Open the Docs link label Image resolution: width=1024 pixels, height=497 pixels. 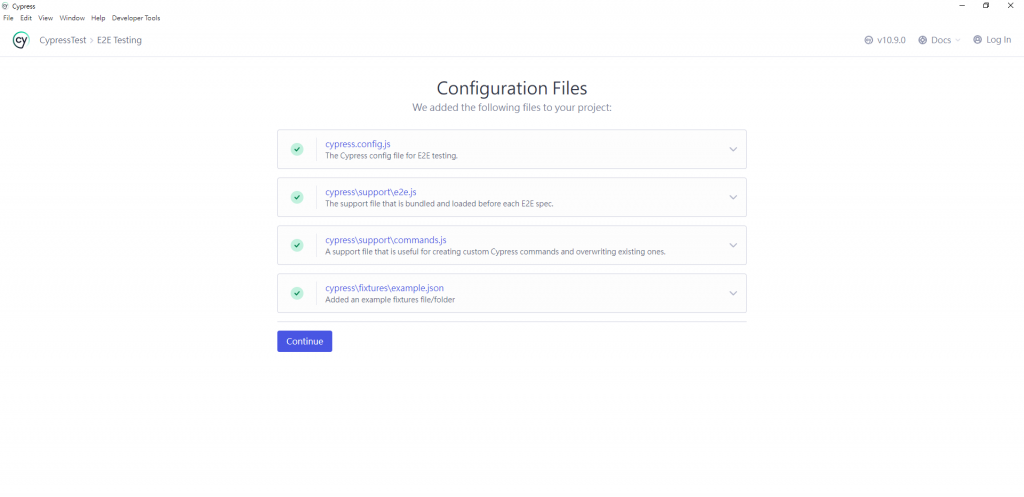941,40
